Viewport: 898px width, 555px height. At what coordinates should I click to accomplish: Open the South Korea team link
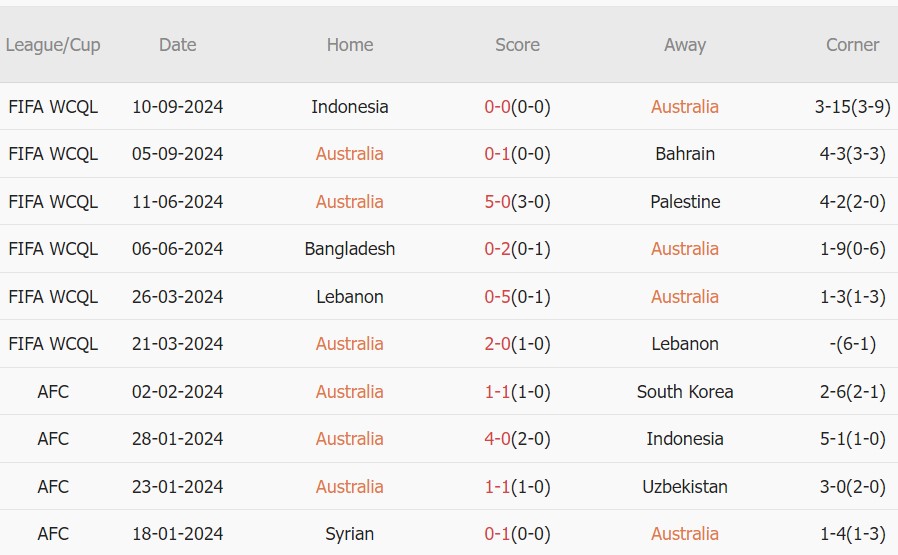[684, 392]
